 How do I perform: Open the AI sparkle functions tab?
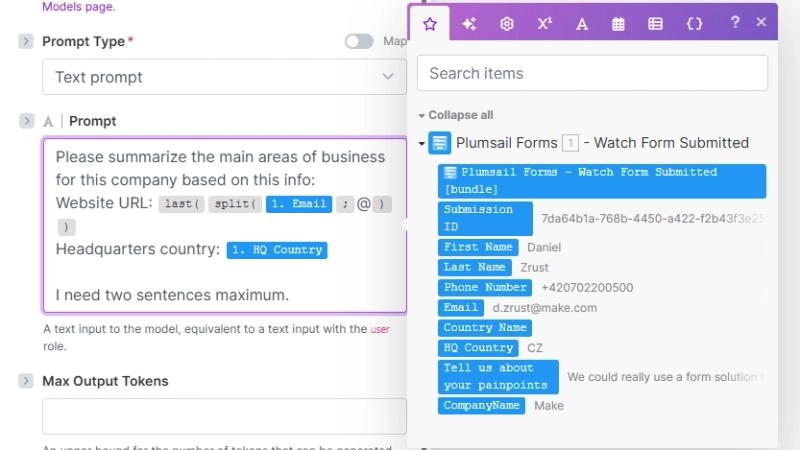(468, 23)
